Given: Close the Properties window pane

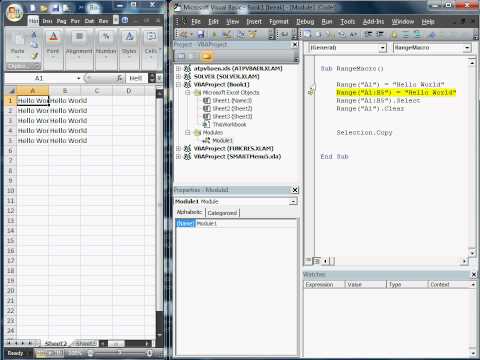Looking at the screenshot, I should click(x=295, y=190).
